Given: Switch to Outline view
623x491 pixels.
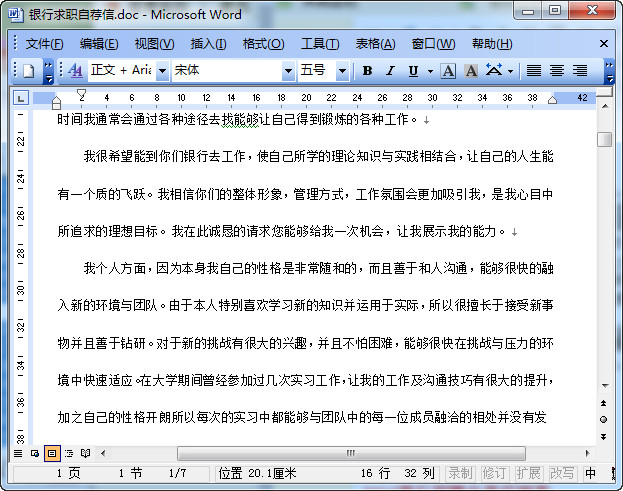Looking at the screenshot, I should point(69,453).
